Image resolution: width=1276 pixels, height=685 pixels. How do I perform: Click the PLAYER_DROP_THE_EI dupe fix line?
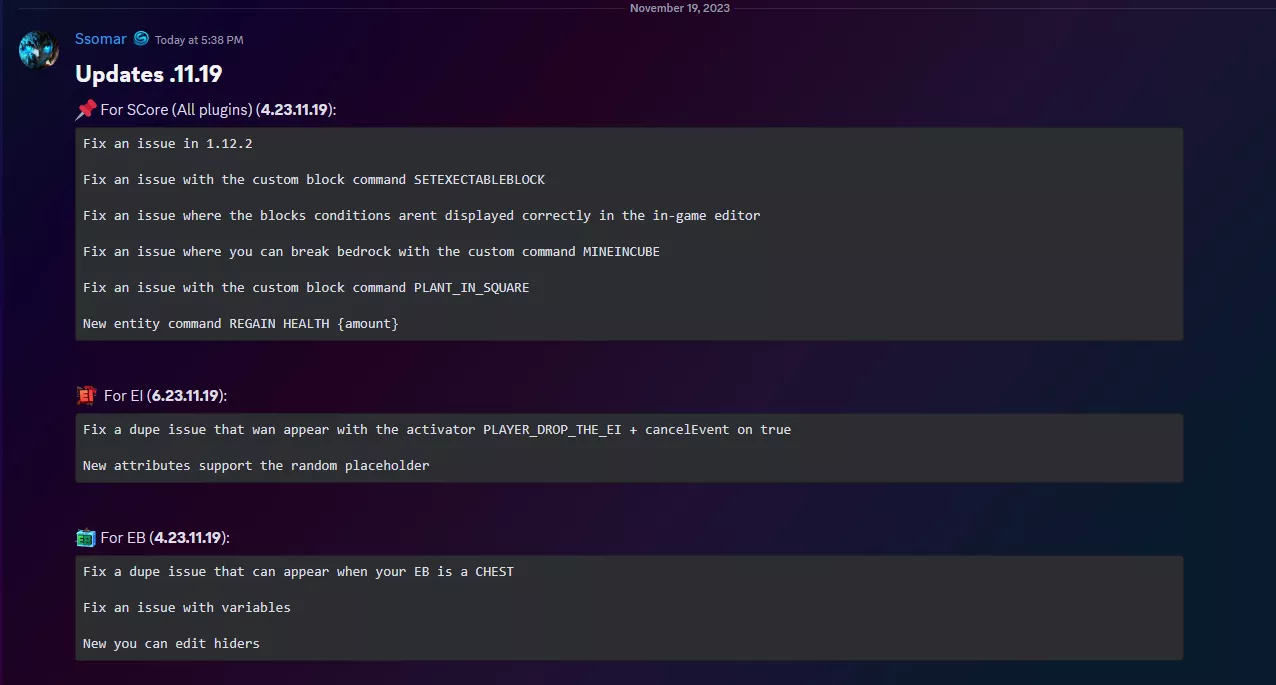tap(436, 430)
